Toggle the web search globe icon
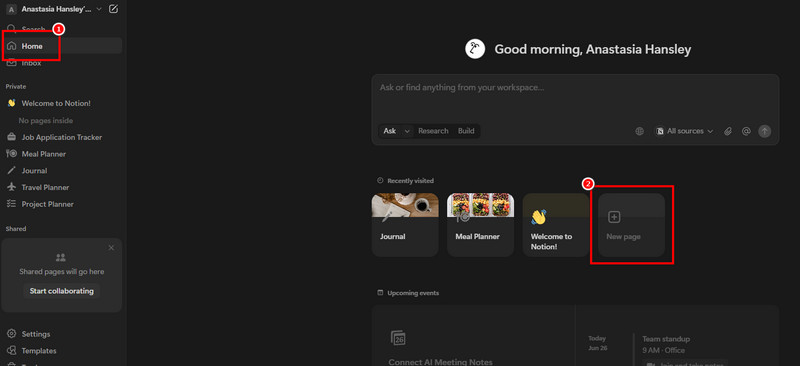This screenshot has height=366, width=800. (639, 131)
